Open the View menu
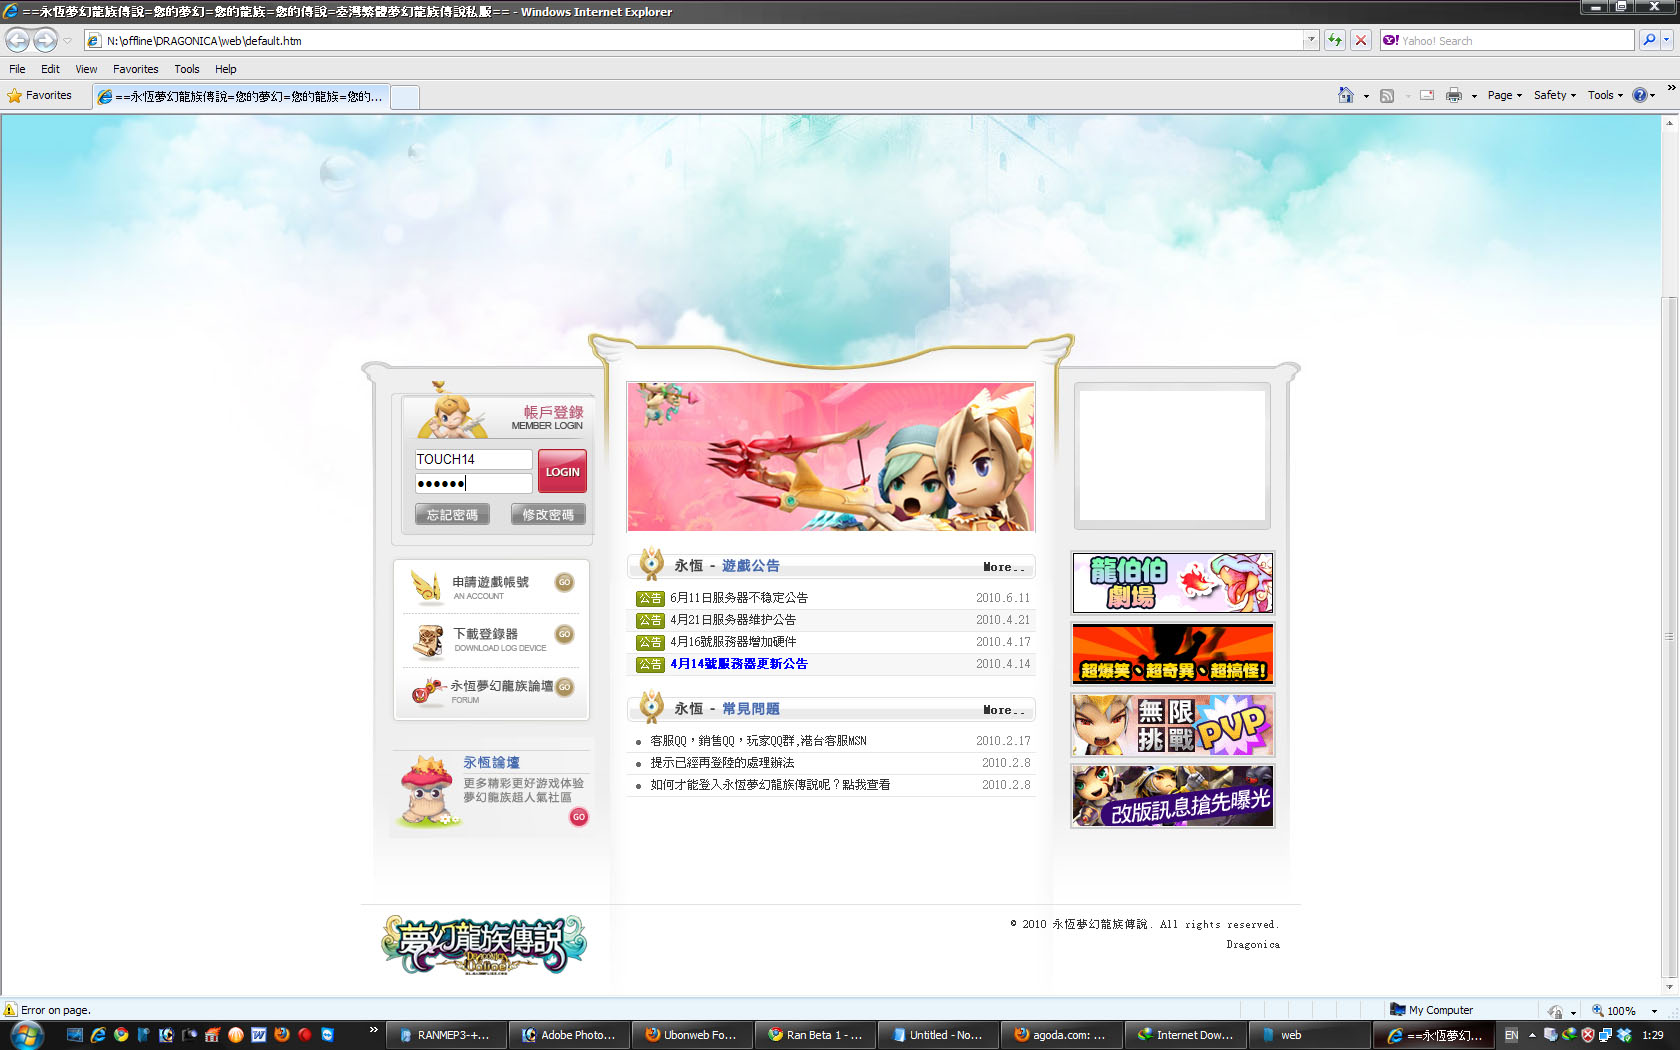This screenshot has width=1680, height=1050. pos(86,69)
